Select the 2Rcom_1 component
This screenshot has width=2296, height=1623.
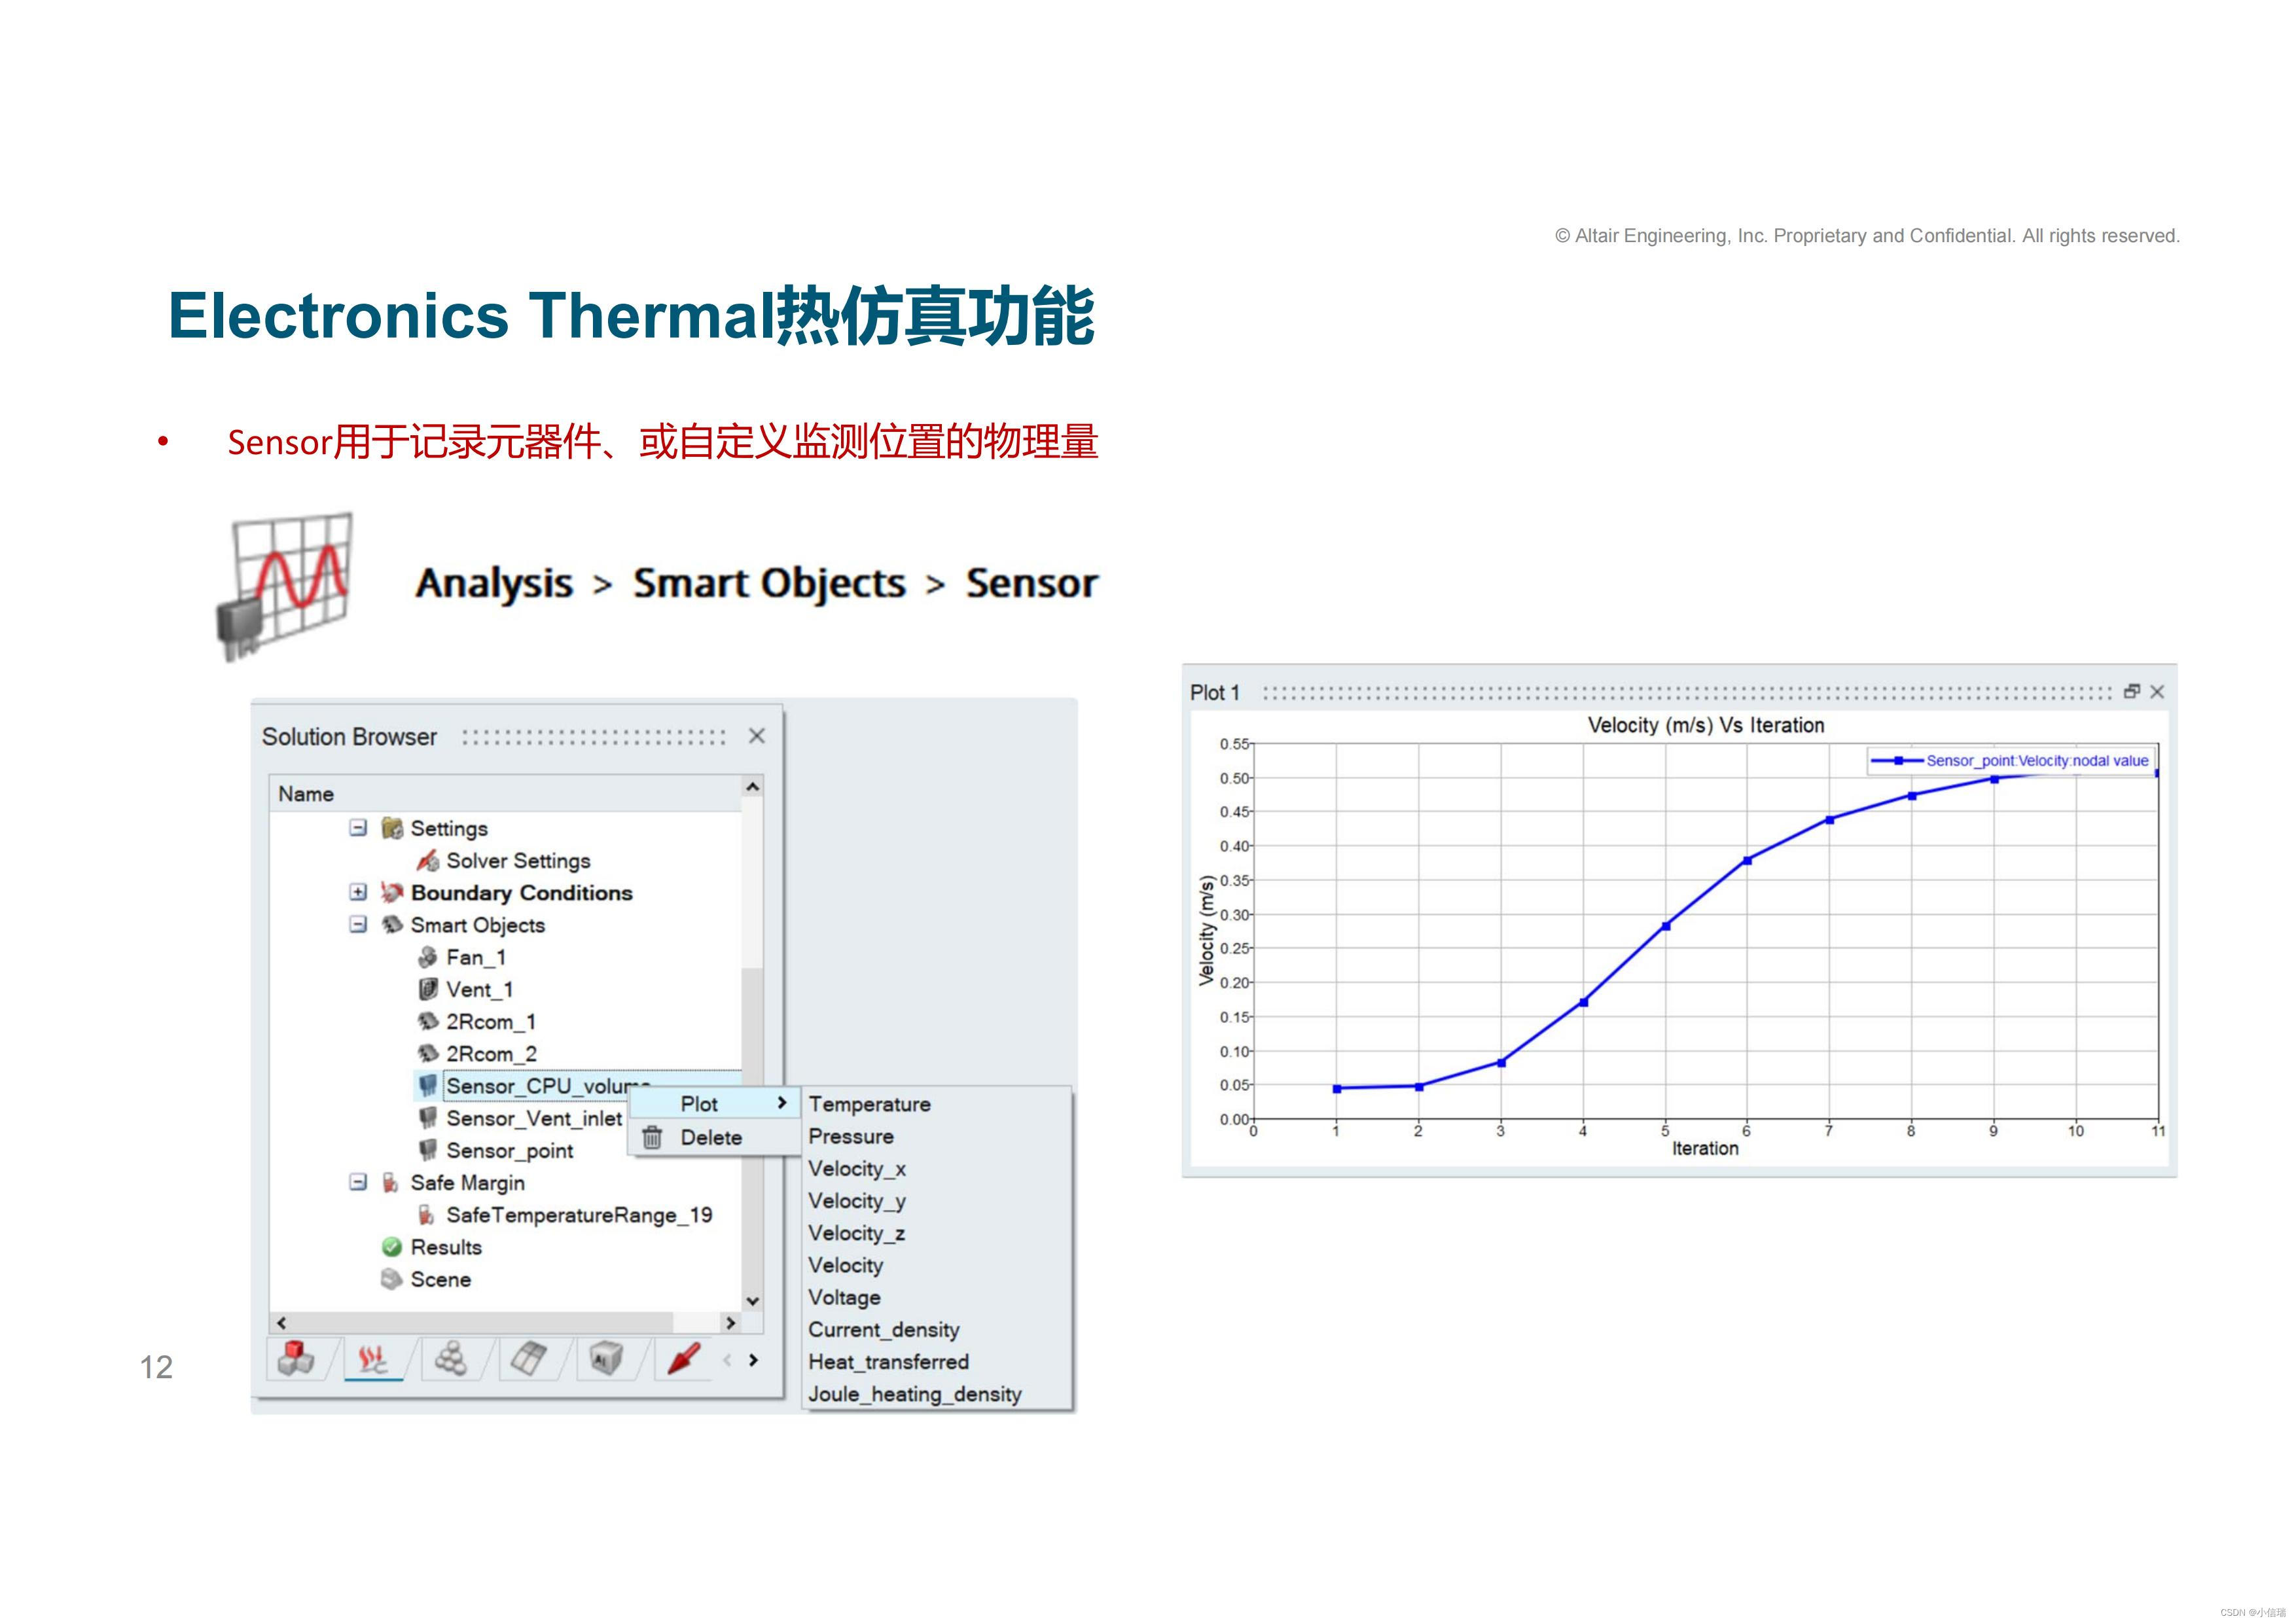point(491,1022)
